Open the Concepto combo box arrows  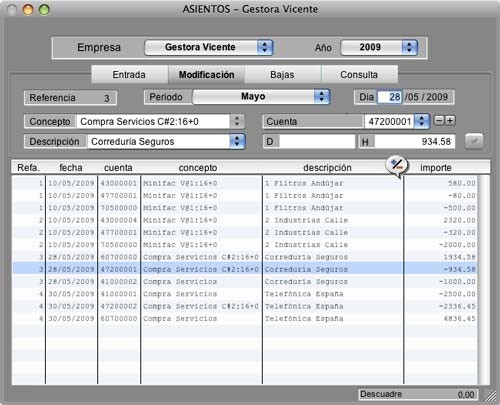(237, 121)
